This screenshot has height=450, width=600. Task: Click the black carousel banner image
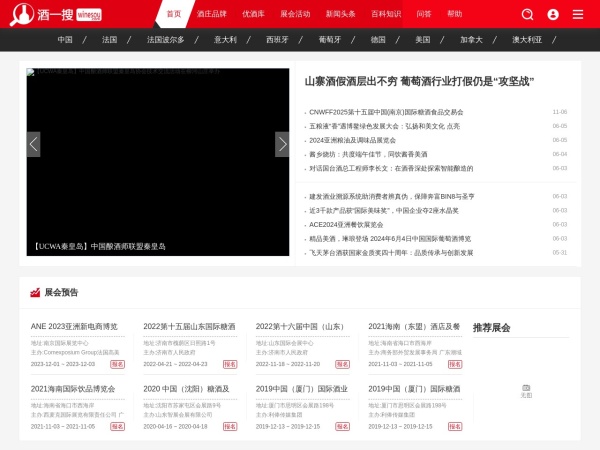pyautogui.click(x=158, y=162)
